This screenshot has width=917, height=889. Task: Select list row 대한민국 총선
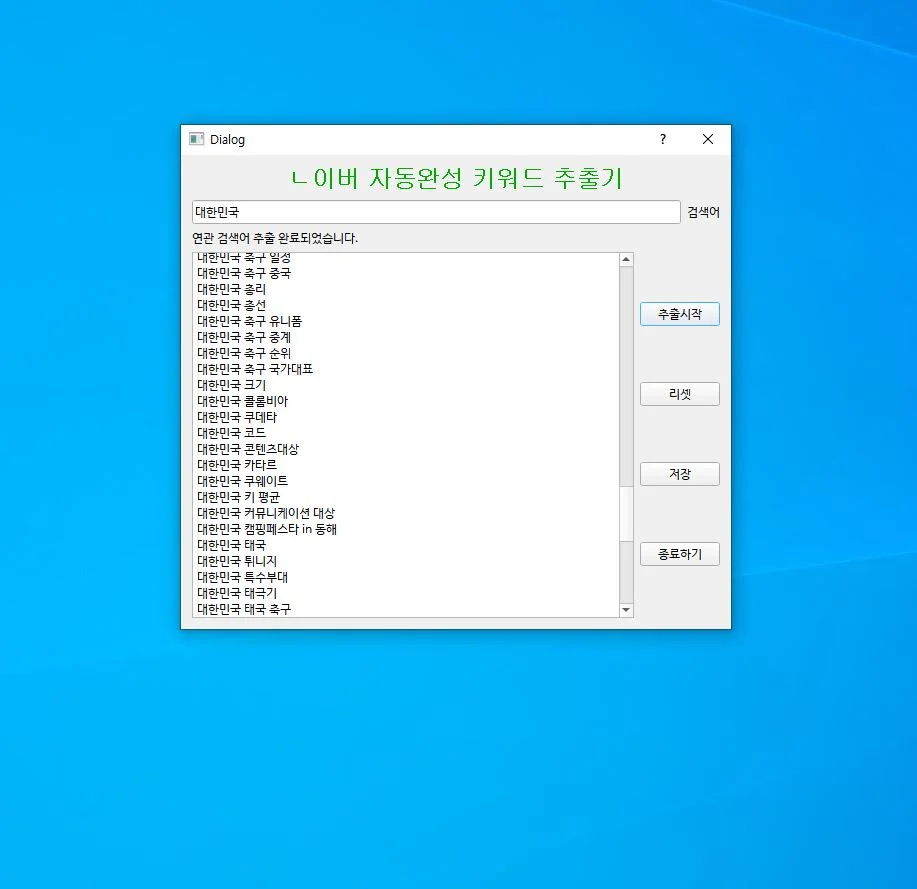(405, 305)
